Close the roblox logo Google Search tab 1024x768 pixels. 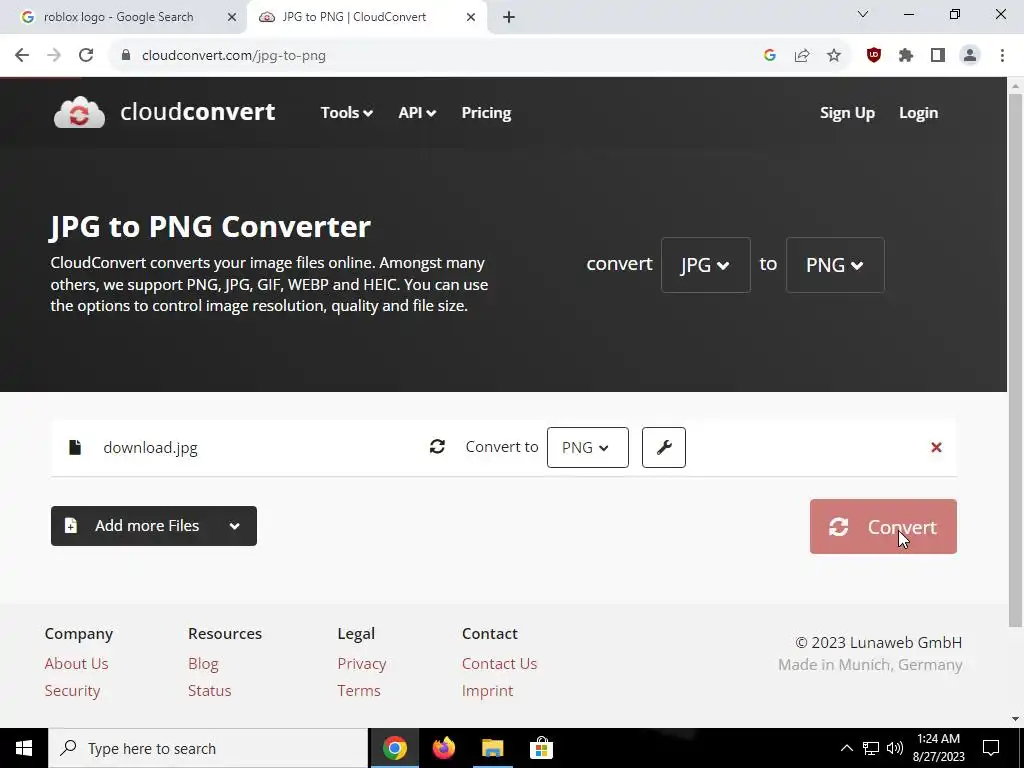click(232, 17)
